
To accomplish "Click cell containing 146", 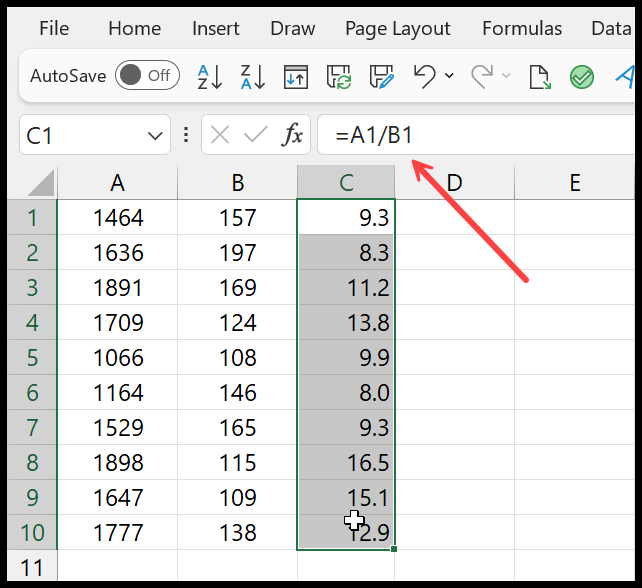I will click(237, 392).
